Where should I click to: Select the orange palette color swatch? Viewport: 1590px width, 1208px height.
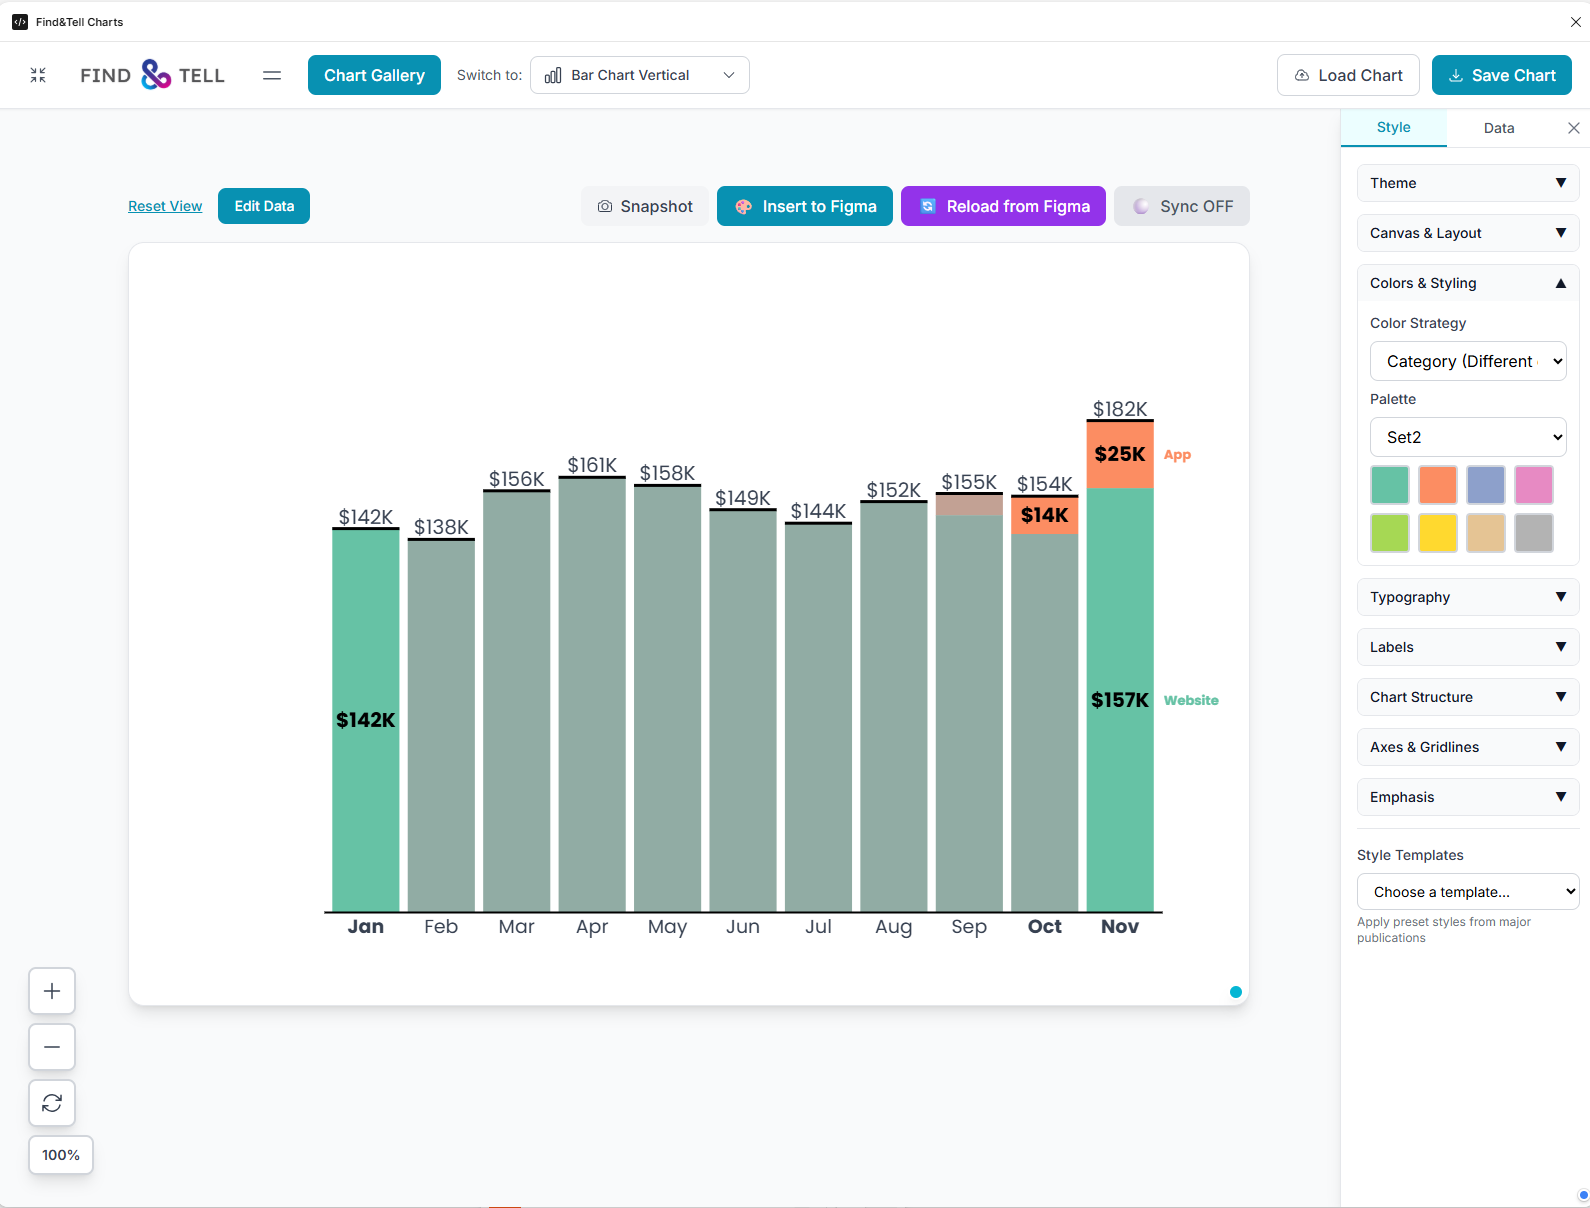[x=1437, y=485]
